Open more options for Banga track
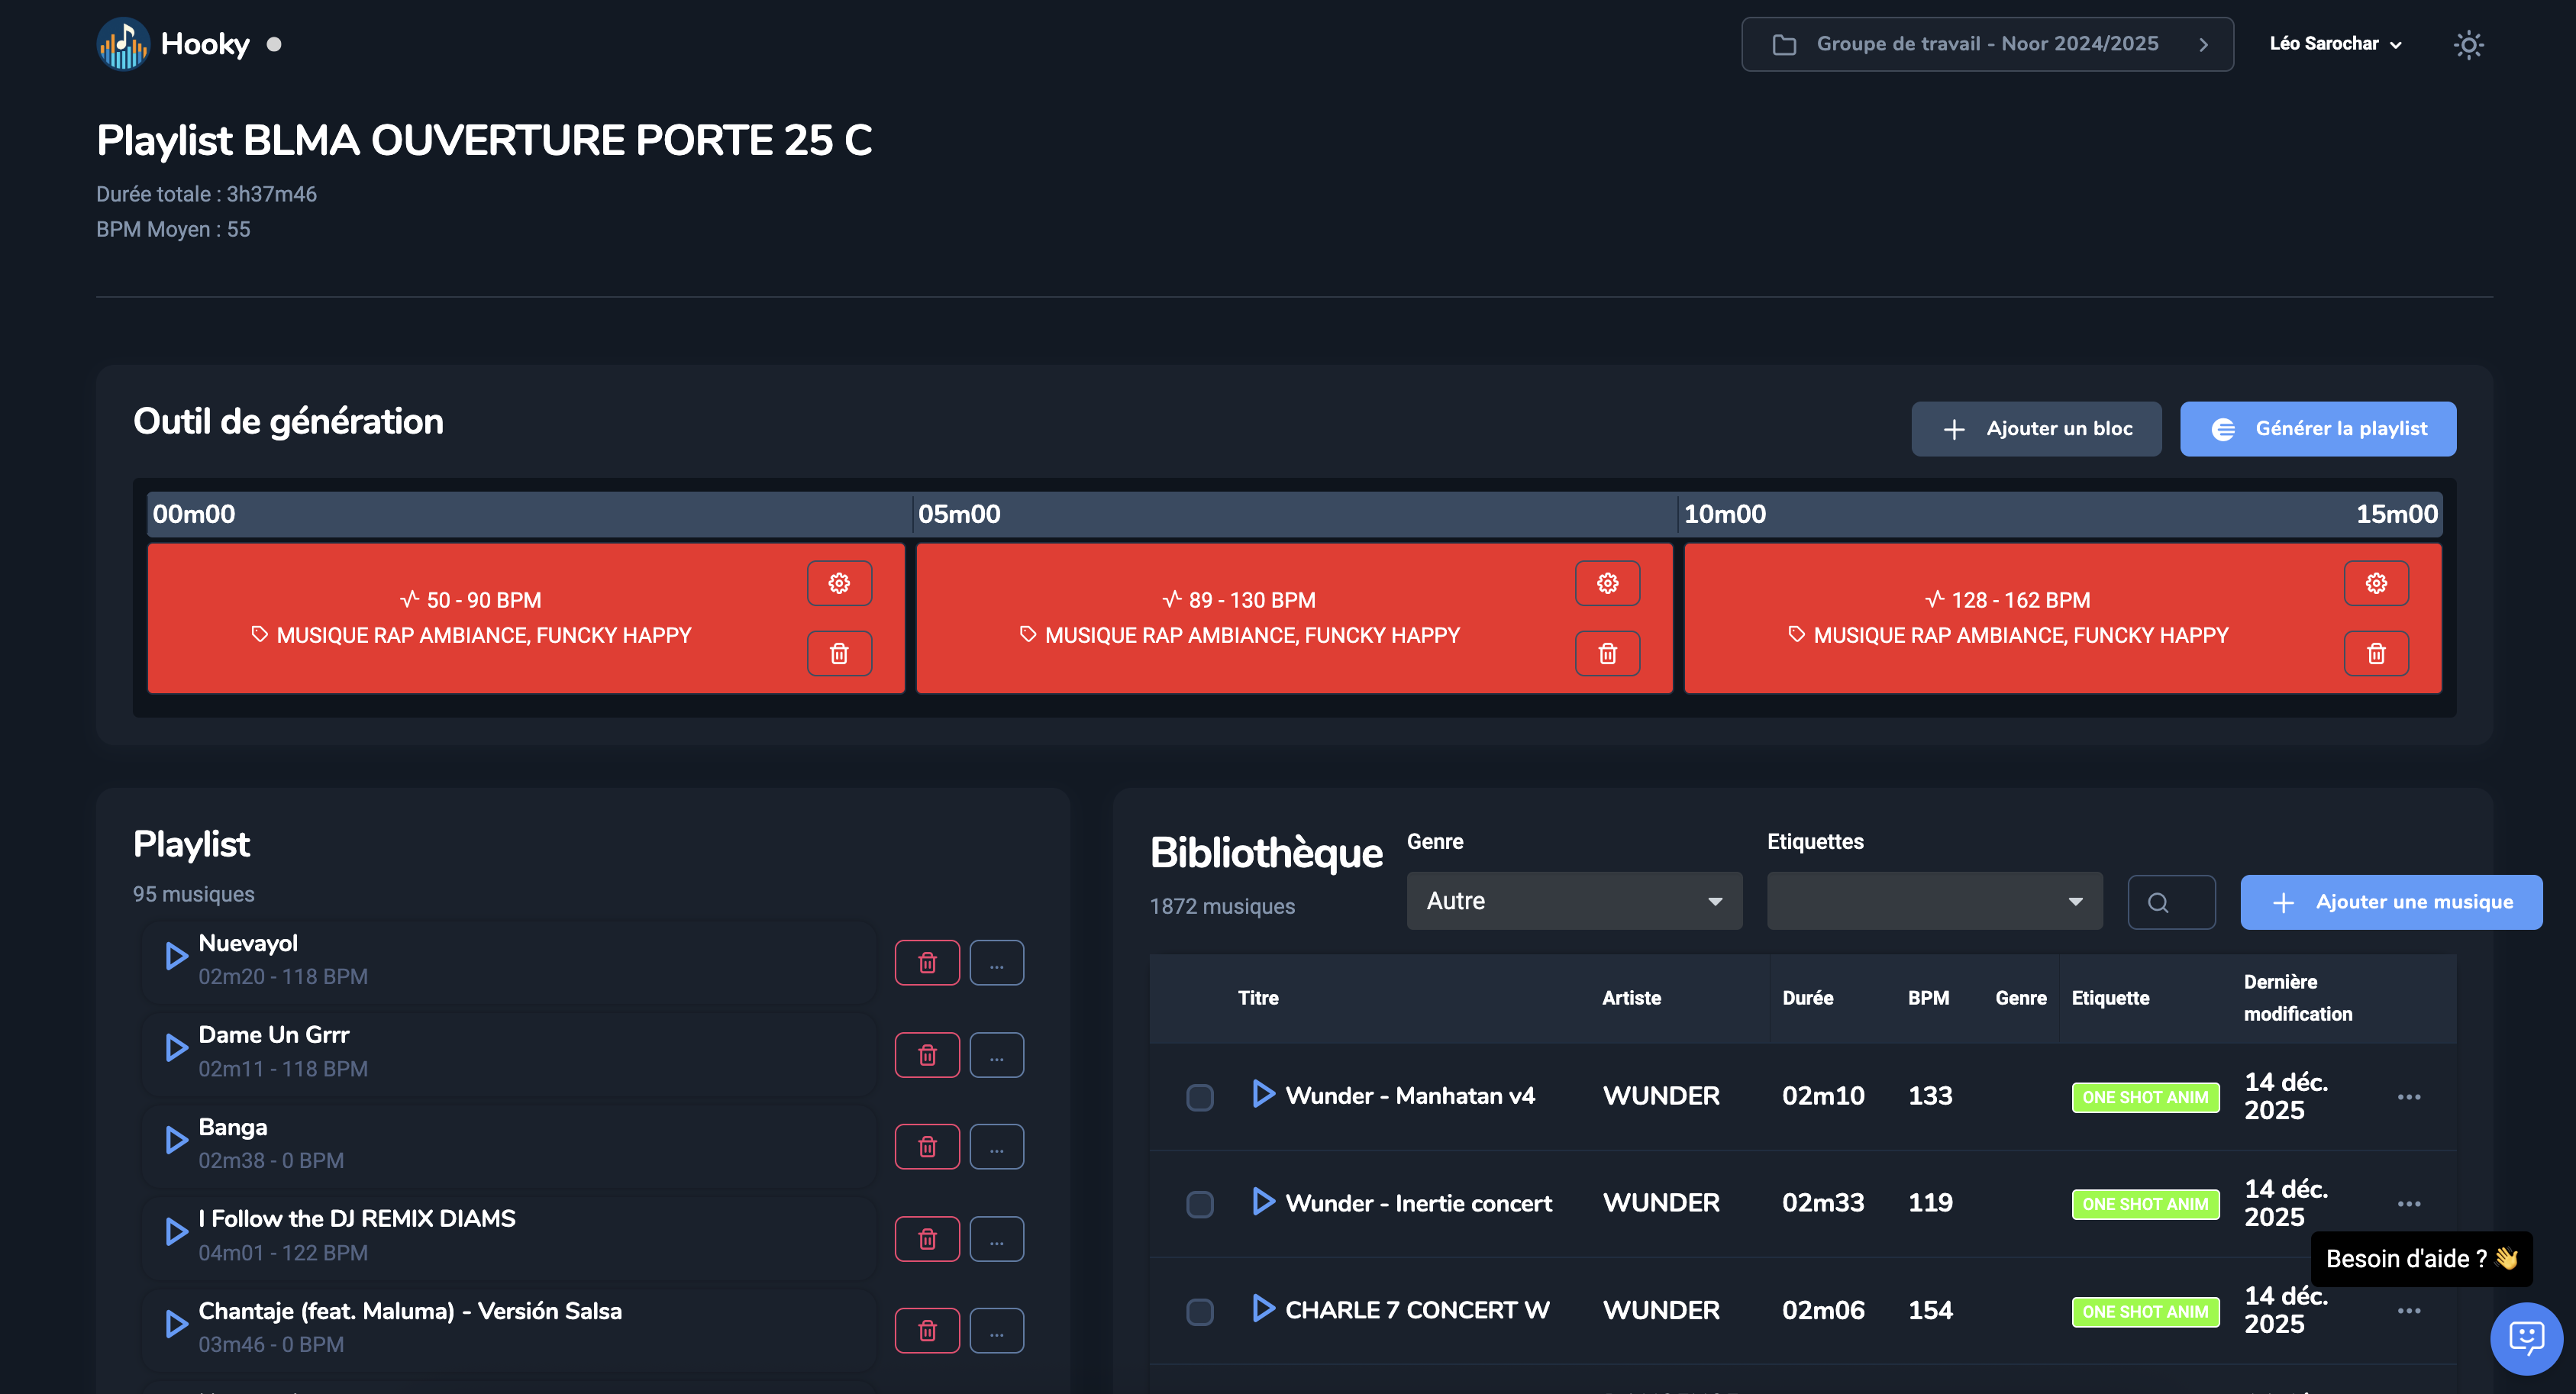The height and width of the screenshot is (1394, 2576). (996, 1147)
